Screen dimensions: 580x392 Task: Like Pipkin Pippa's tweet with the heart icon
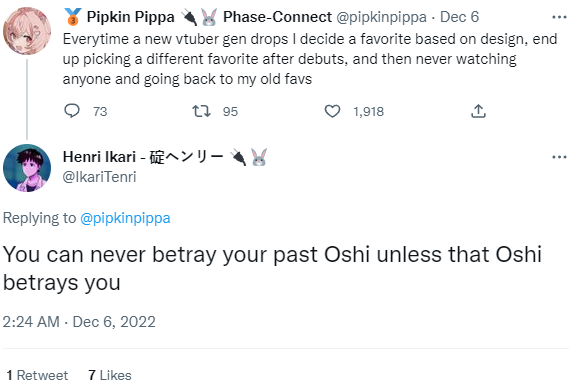point(332,111)
